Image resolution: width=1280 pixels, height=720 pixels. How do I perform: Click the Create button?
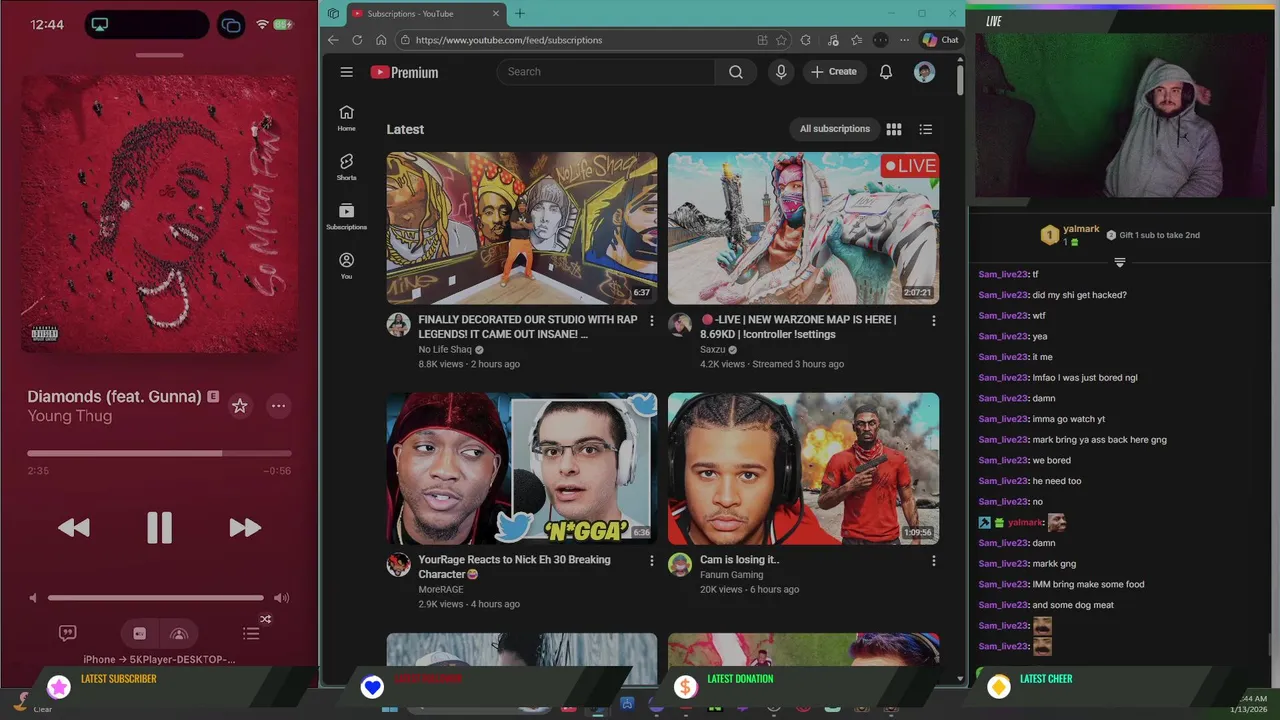pyautogui.click(x=834, y=72)
